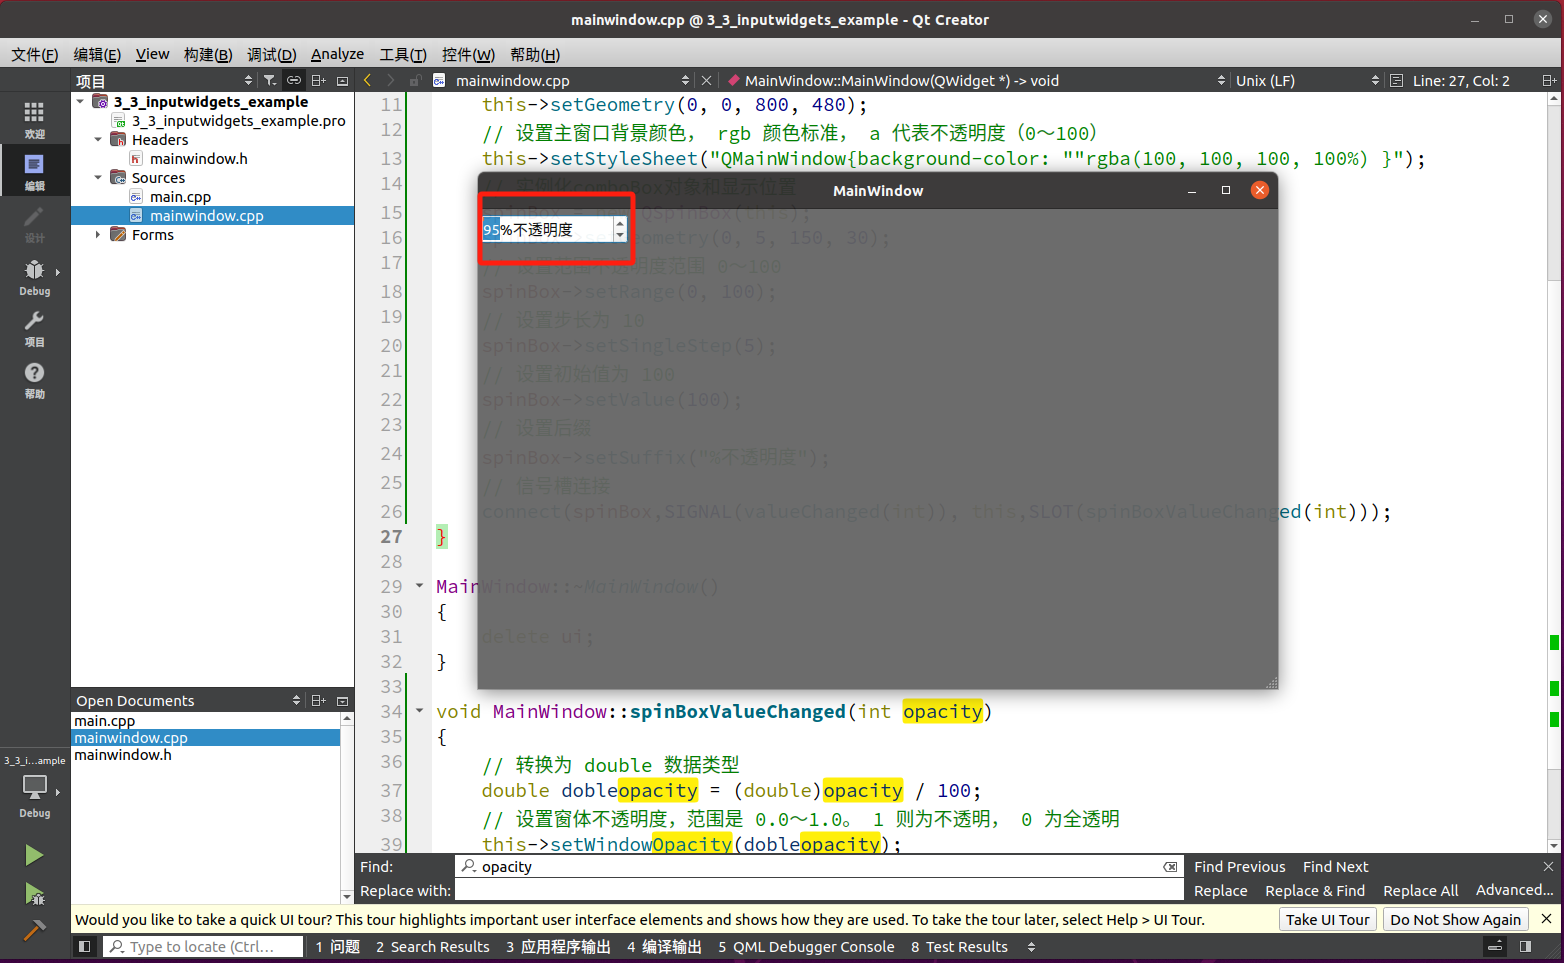Switch to Debug mode in the sidebar

click(x=34, y=276)
